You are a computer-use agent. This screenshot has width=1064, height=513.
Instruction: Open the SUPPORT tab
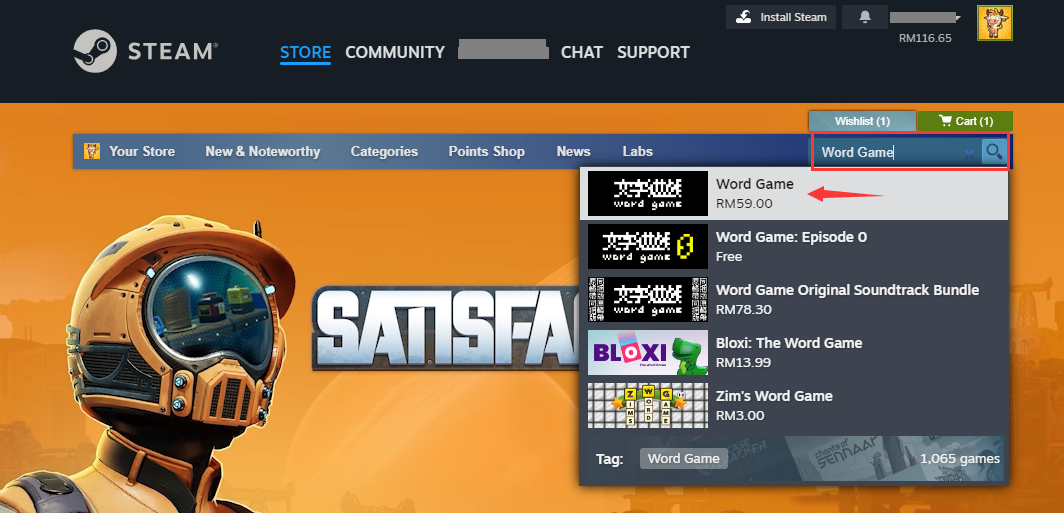[x=653, y=52]
